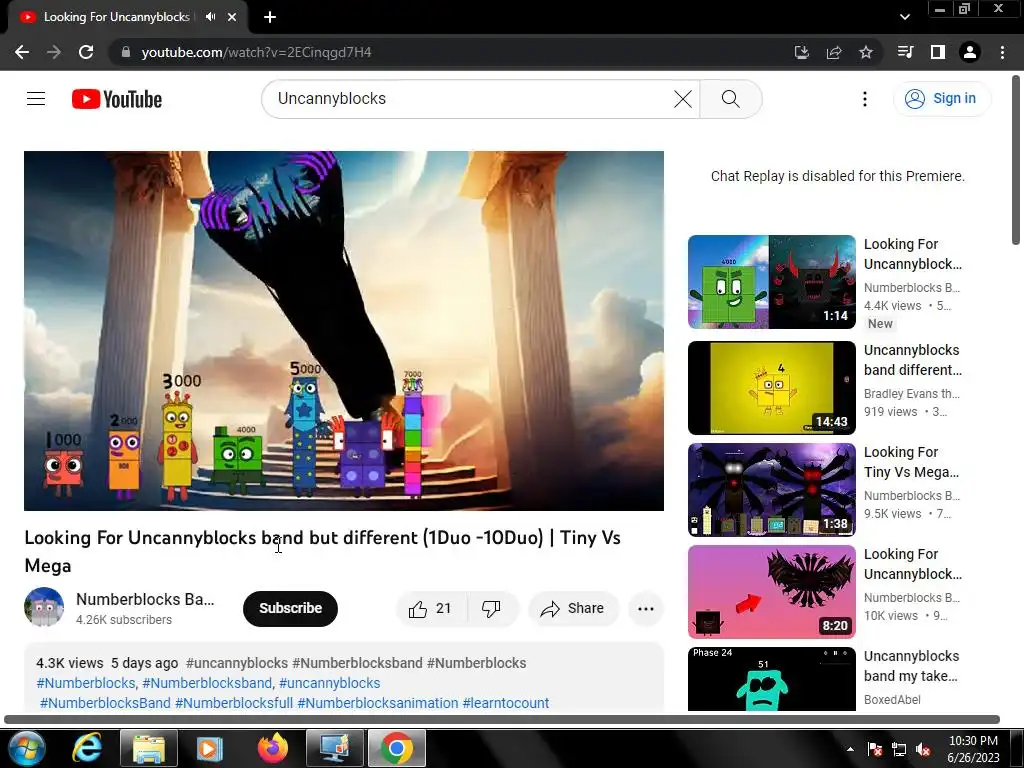
Task: Click #Numberblocksanimation hashtag
Action: click(377, 703)
